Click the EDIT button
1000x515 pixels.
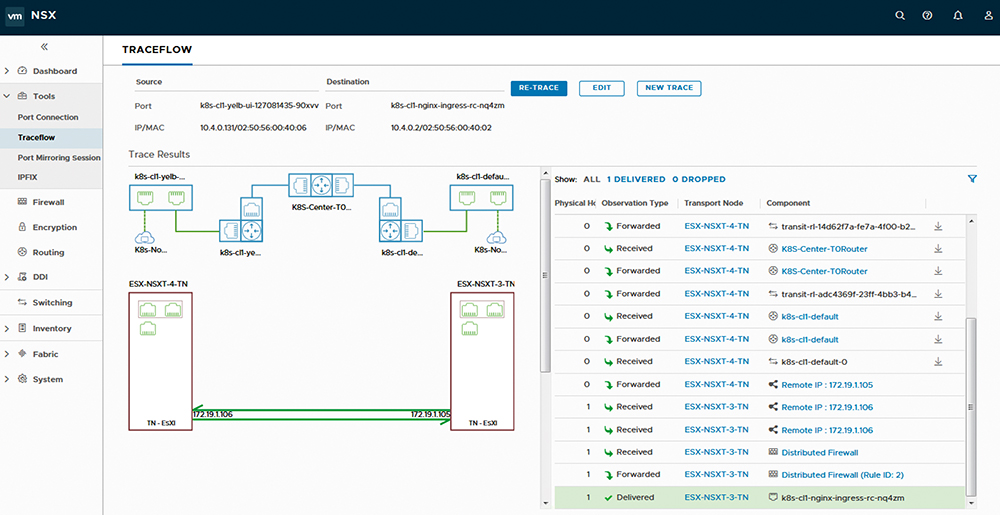[601, 88]
